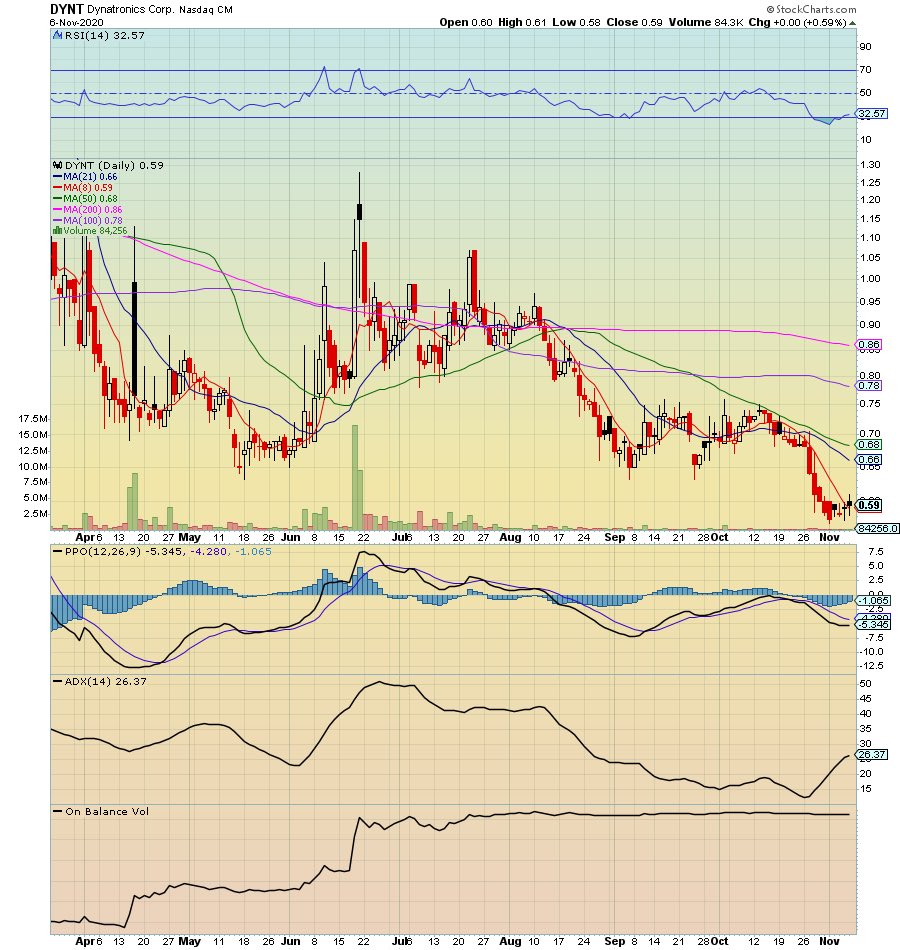Click the MA(100) 0.78 legend entry
900x950 pixels.
pos(92,221)
